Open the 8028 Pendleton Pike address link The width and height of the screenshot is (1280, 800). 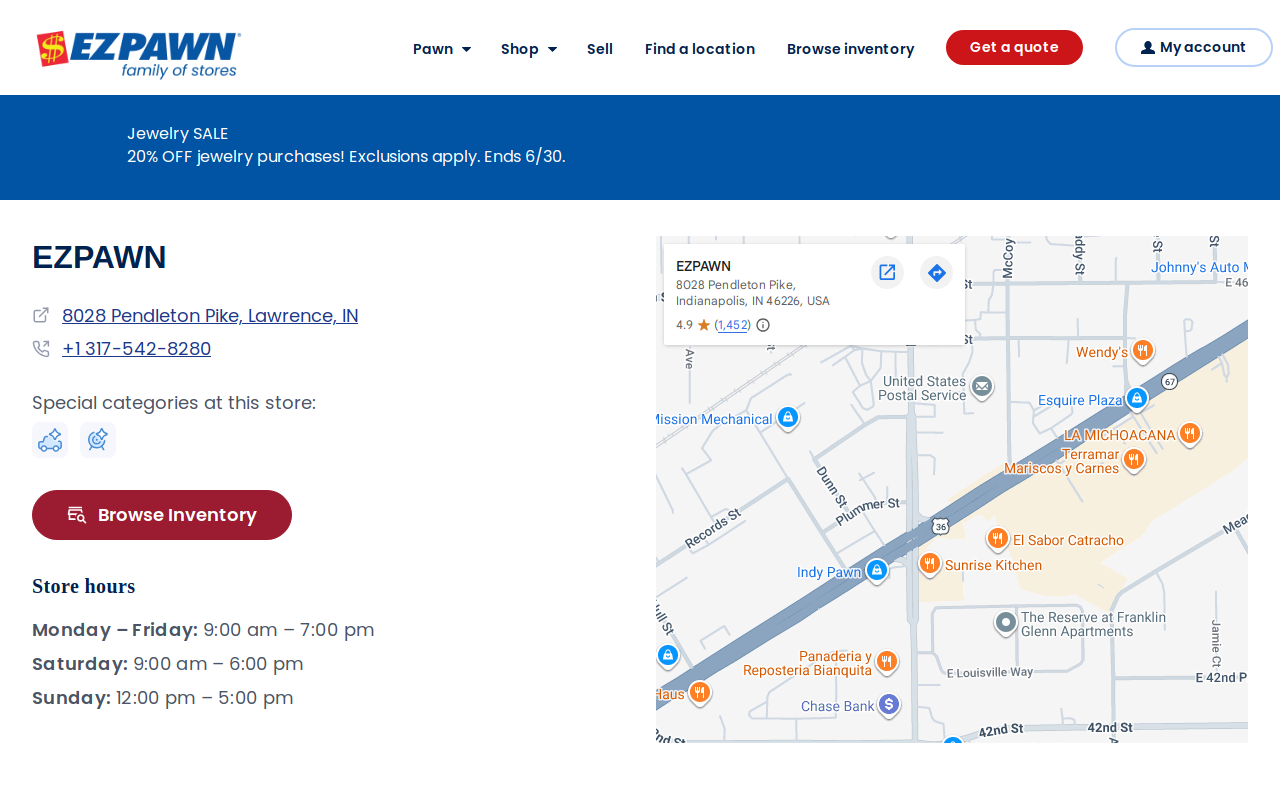pyautogui.click(x=210, y=316)
